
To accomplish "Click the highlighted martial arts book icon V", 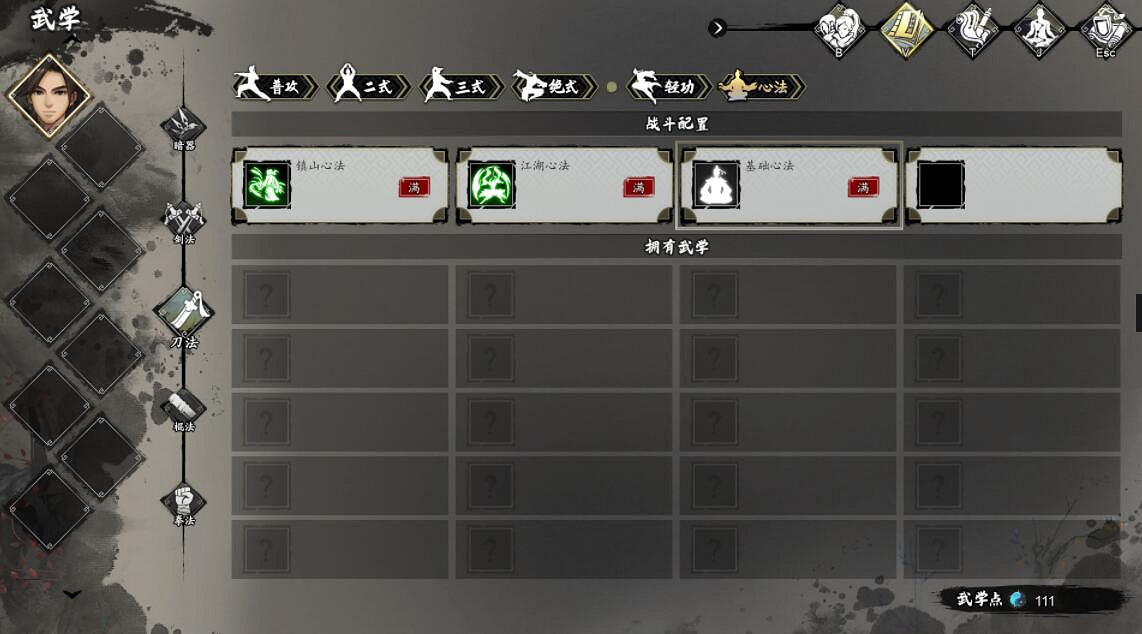I will (x=906, y=30).
